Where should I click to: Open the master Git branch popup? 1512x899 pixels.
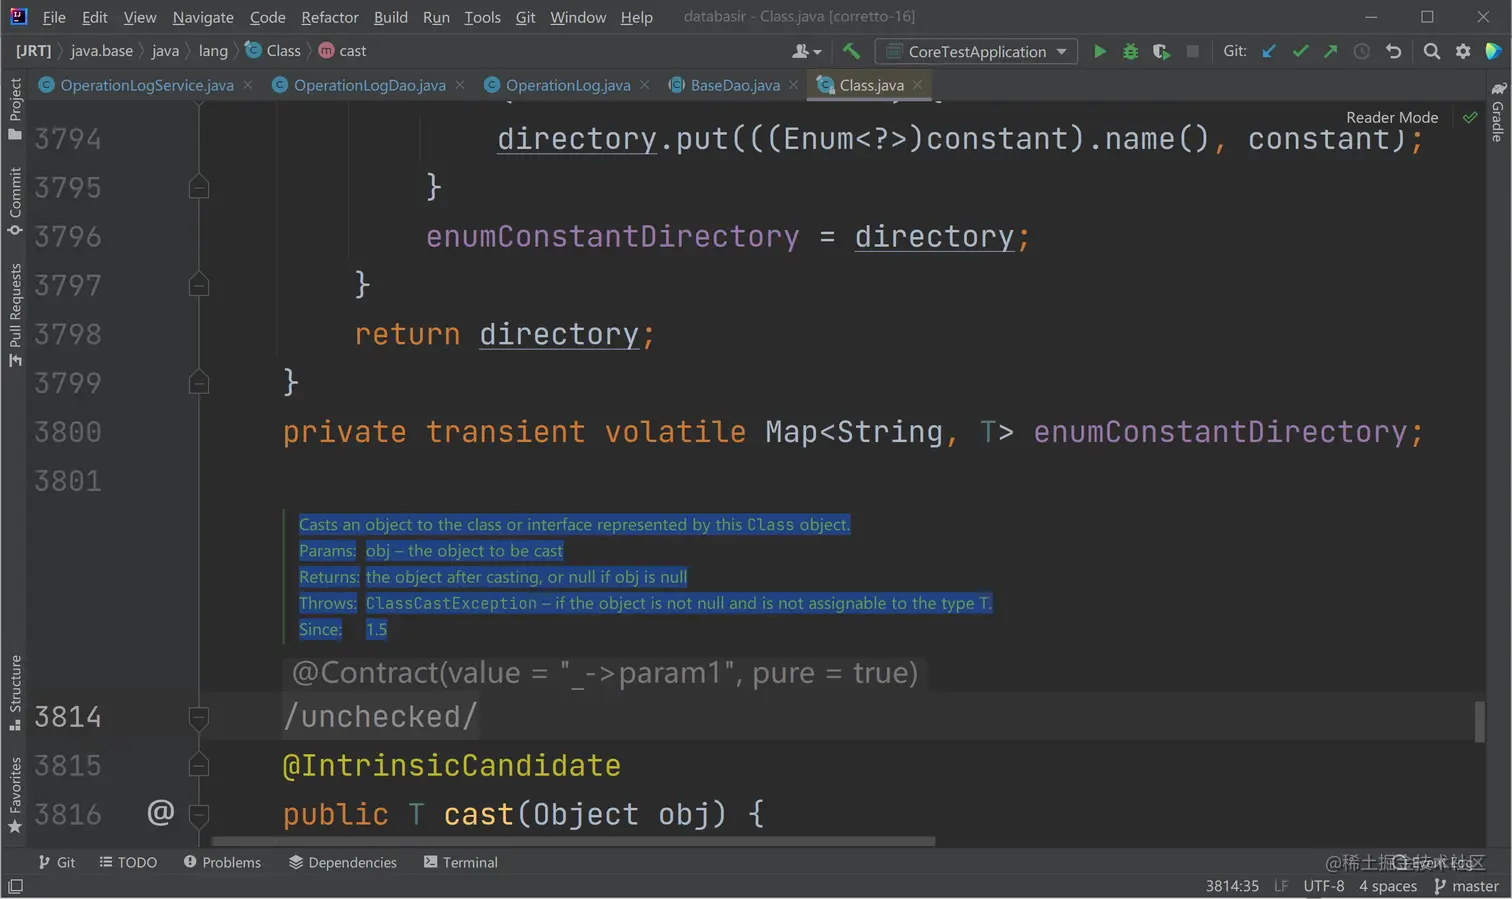[x=1466, y=886]
